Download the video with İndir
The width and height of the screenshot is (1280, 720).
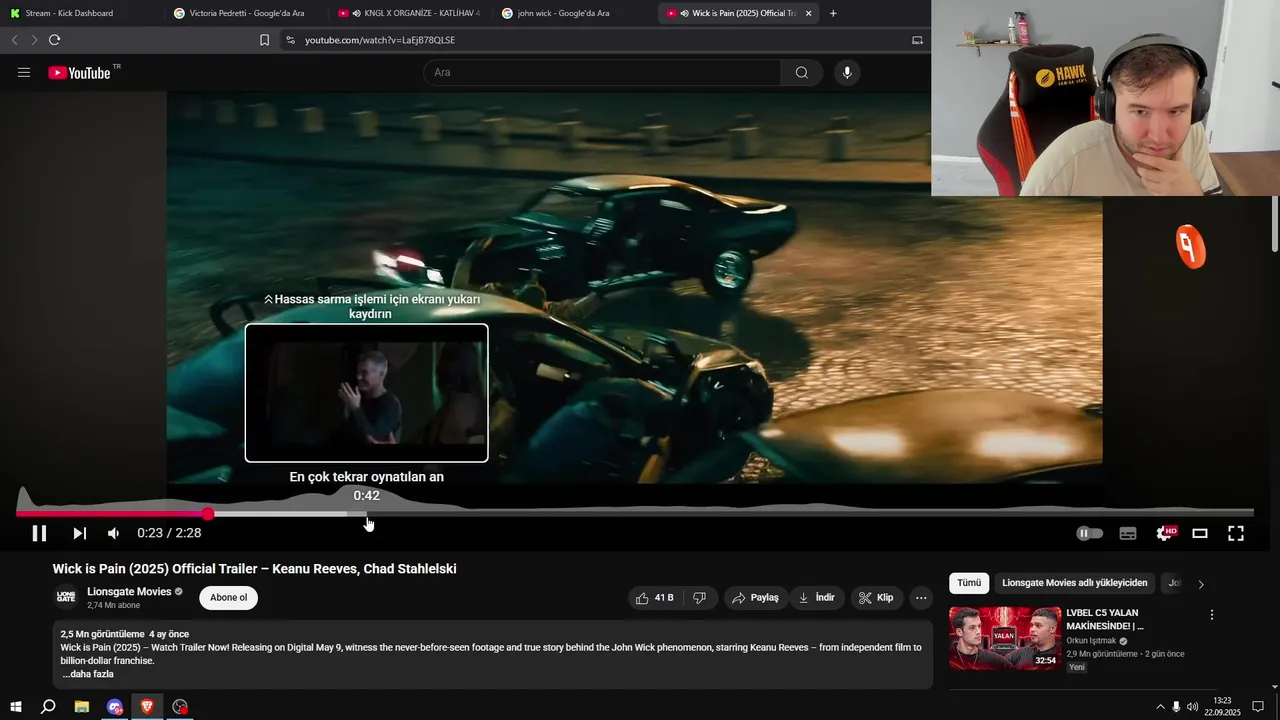816,598
